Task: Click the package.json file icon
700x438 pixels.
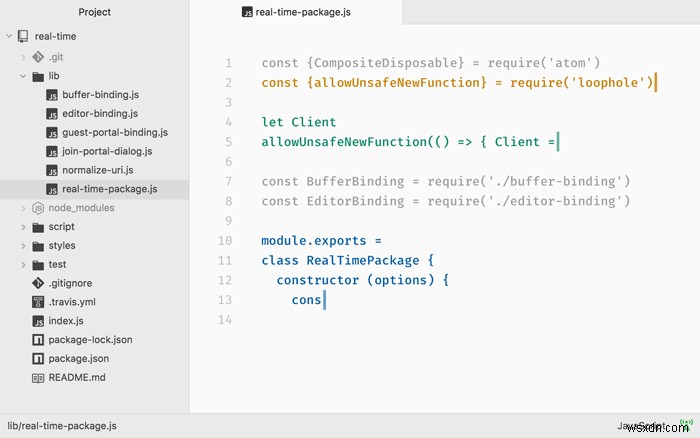Action: (x=38, y=359)
